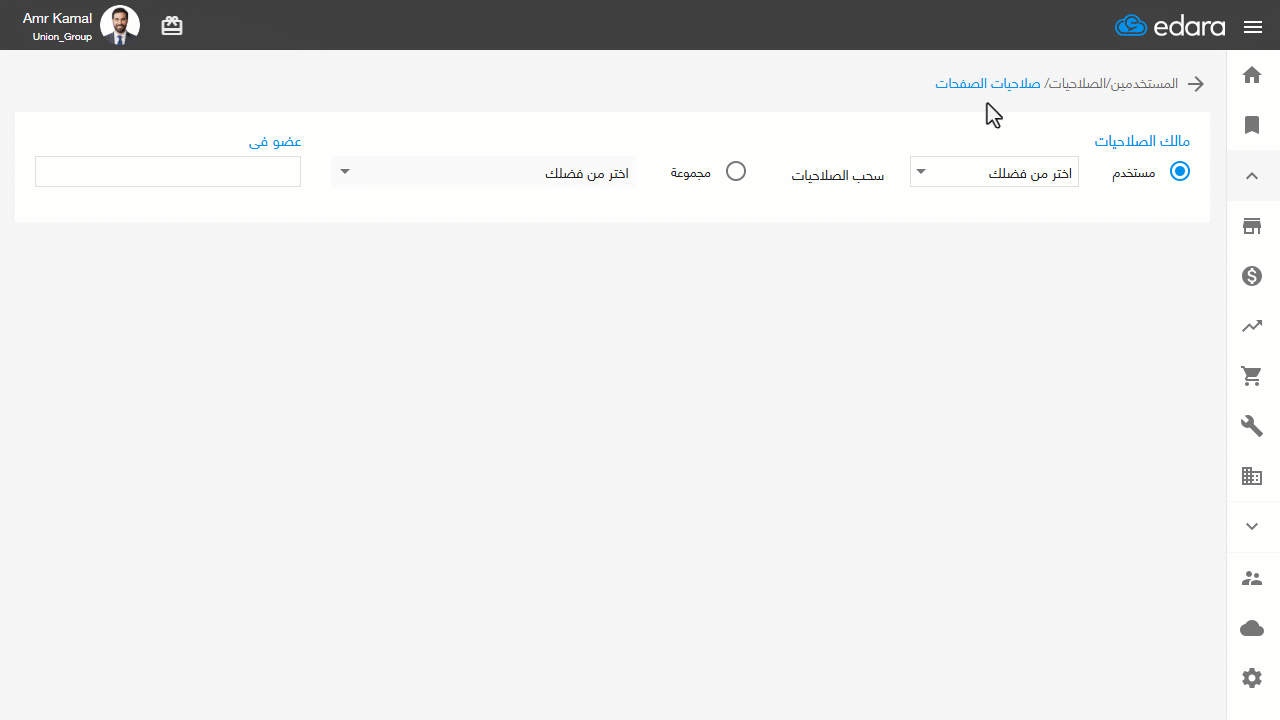Click the عضو فى label text
This screenshot has height=720, width=1280.
point(275,142)
